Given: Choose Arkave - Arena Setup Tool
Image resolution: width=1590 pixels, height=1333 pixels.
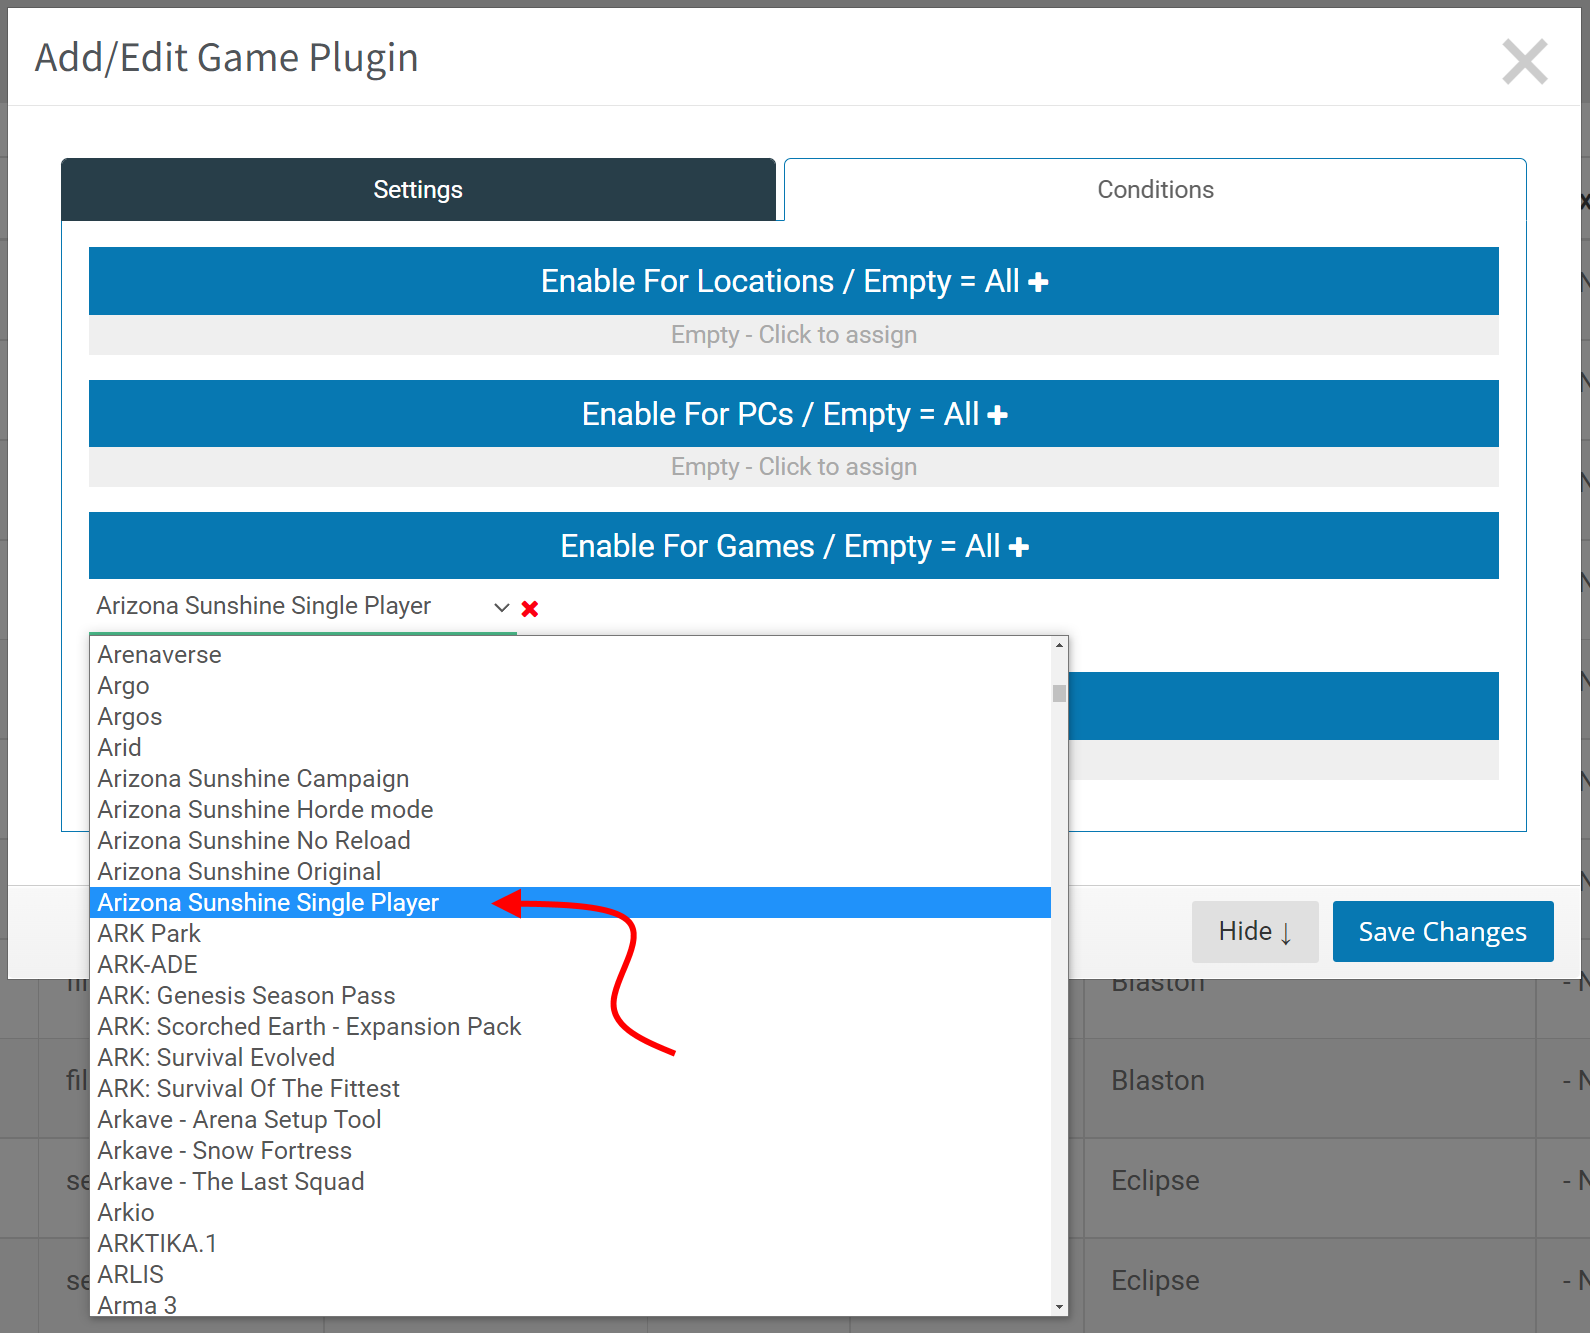Looking at the screenshot, I should pos(570,1120).
